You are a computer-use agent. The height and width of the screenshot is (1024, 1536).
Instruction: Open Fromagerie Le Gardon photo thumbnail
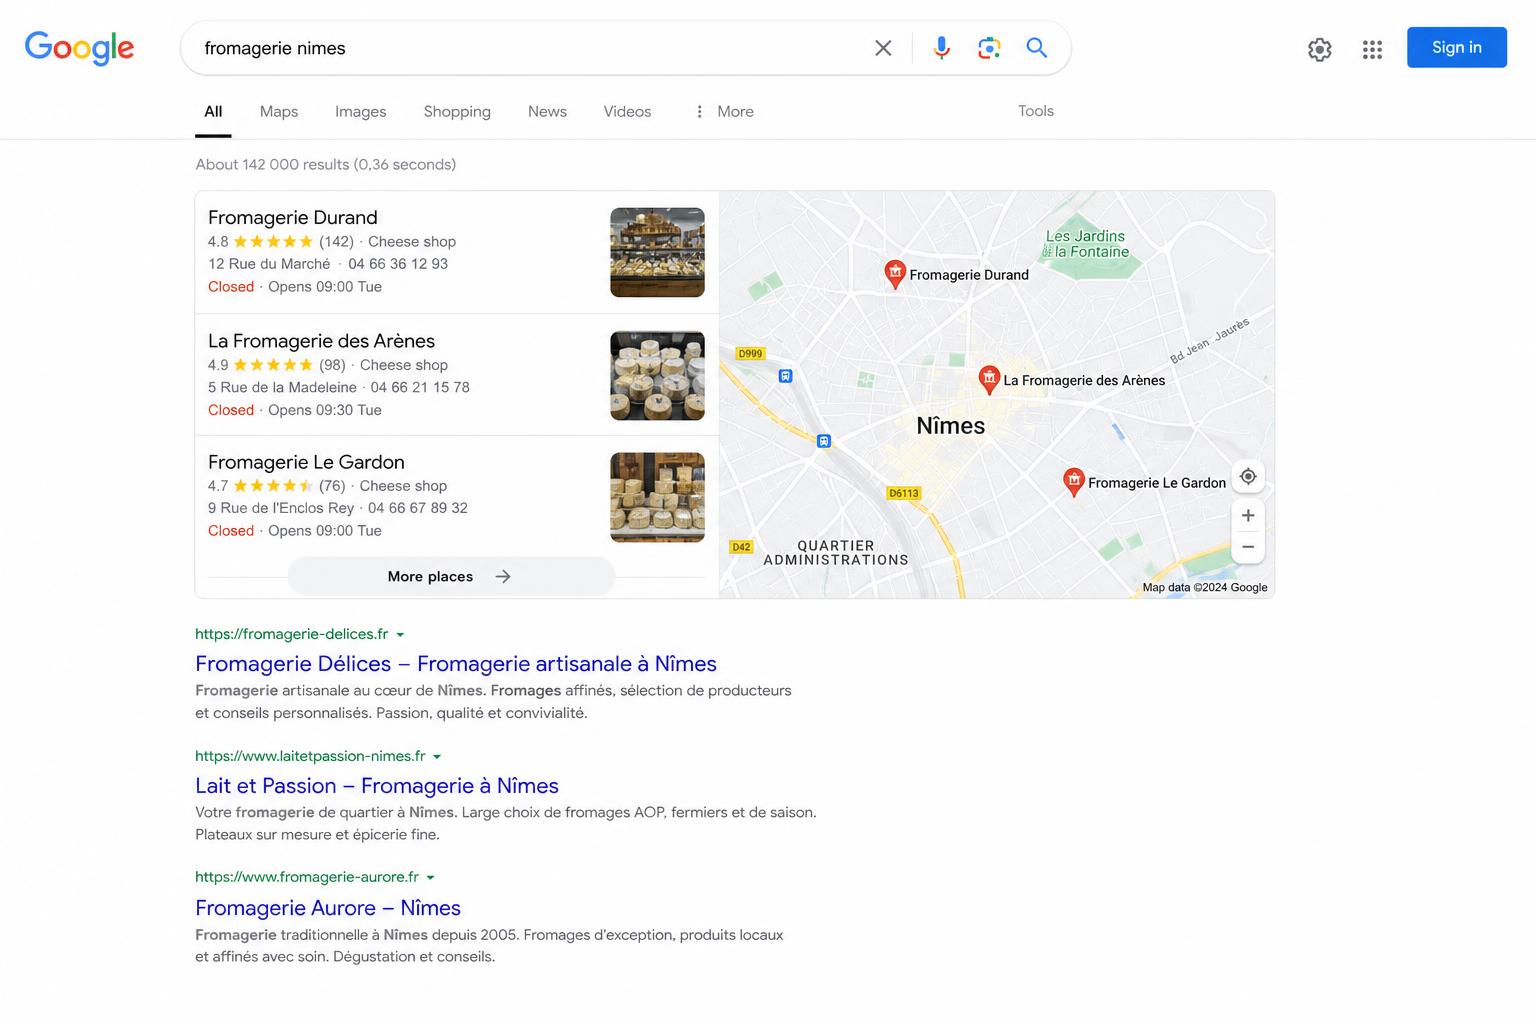pos(657,497)
